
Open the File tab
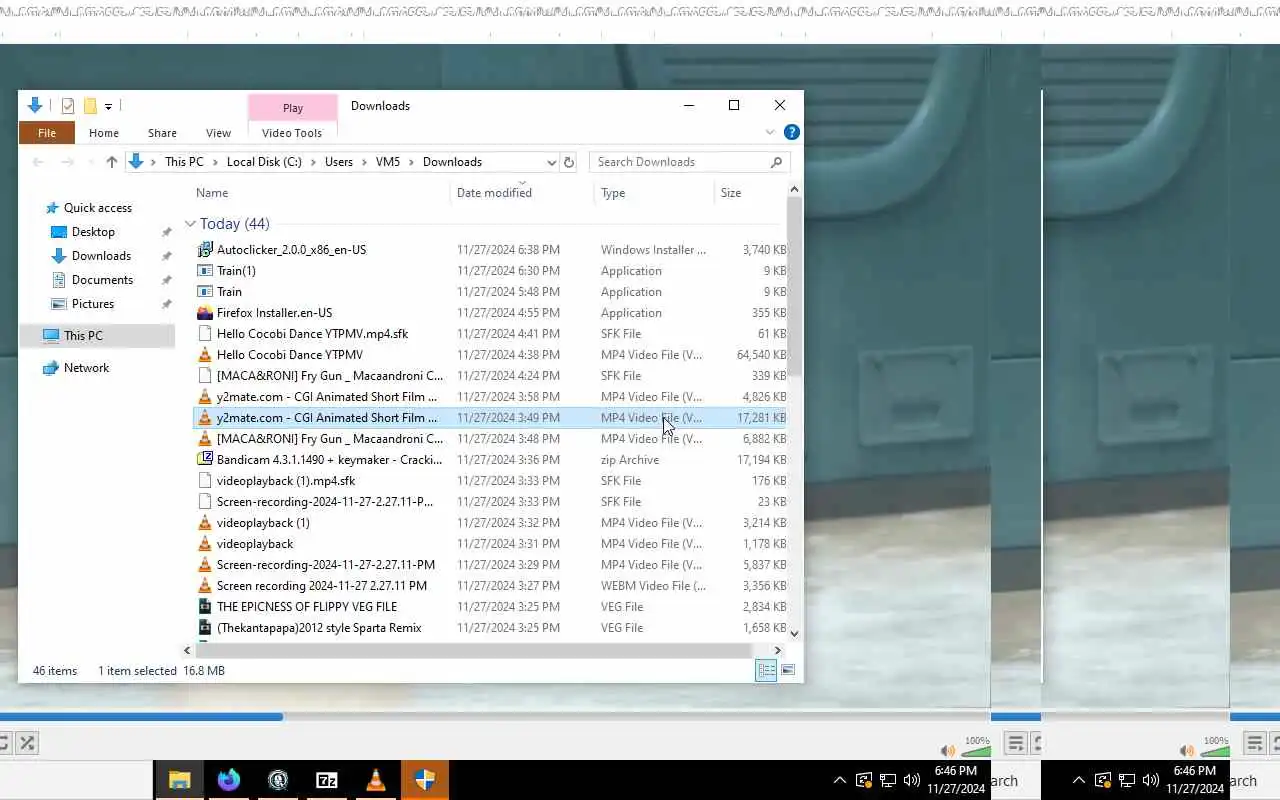click(x=47, y=133)
